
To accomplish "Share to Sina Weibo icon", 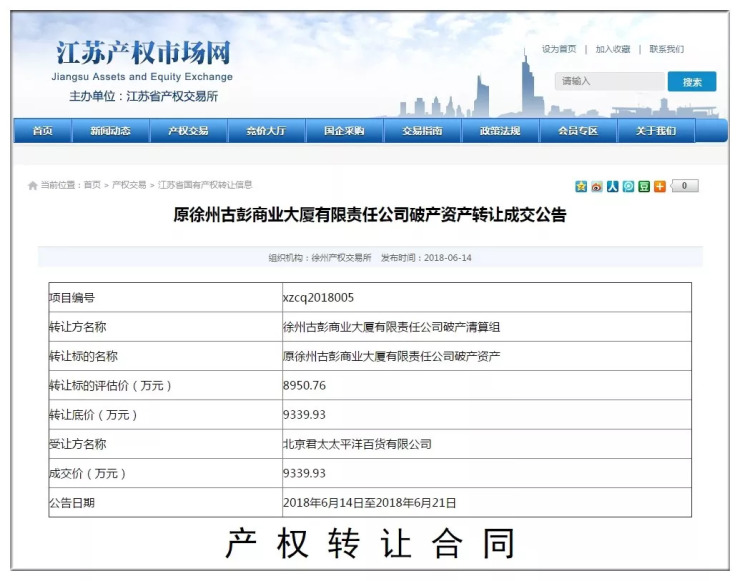I will coord(597,186).
